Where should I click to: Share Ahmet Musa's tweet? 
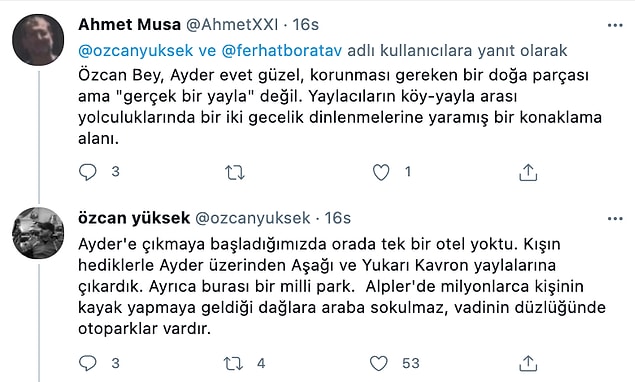point(528,172)
